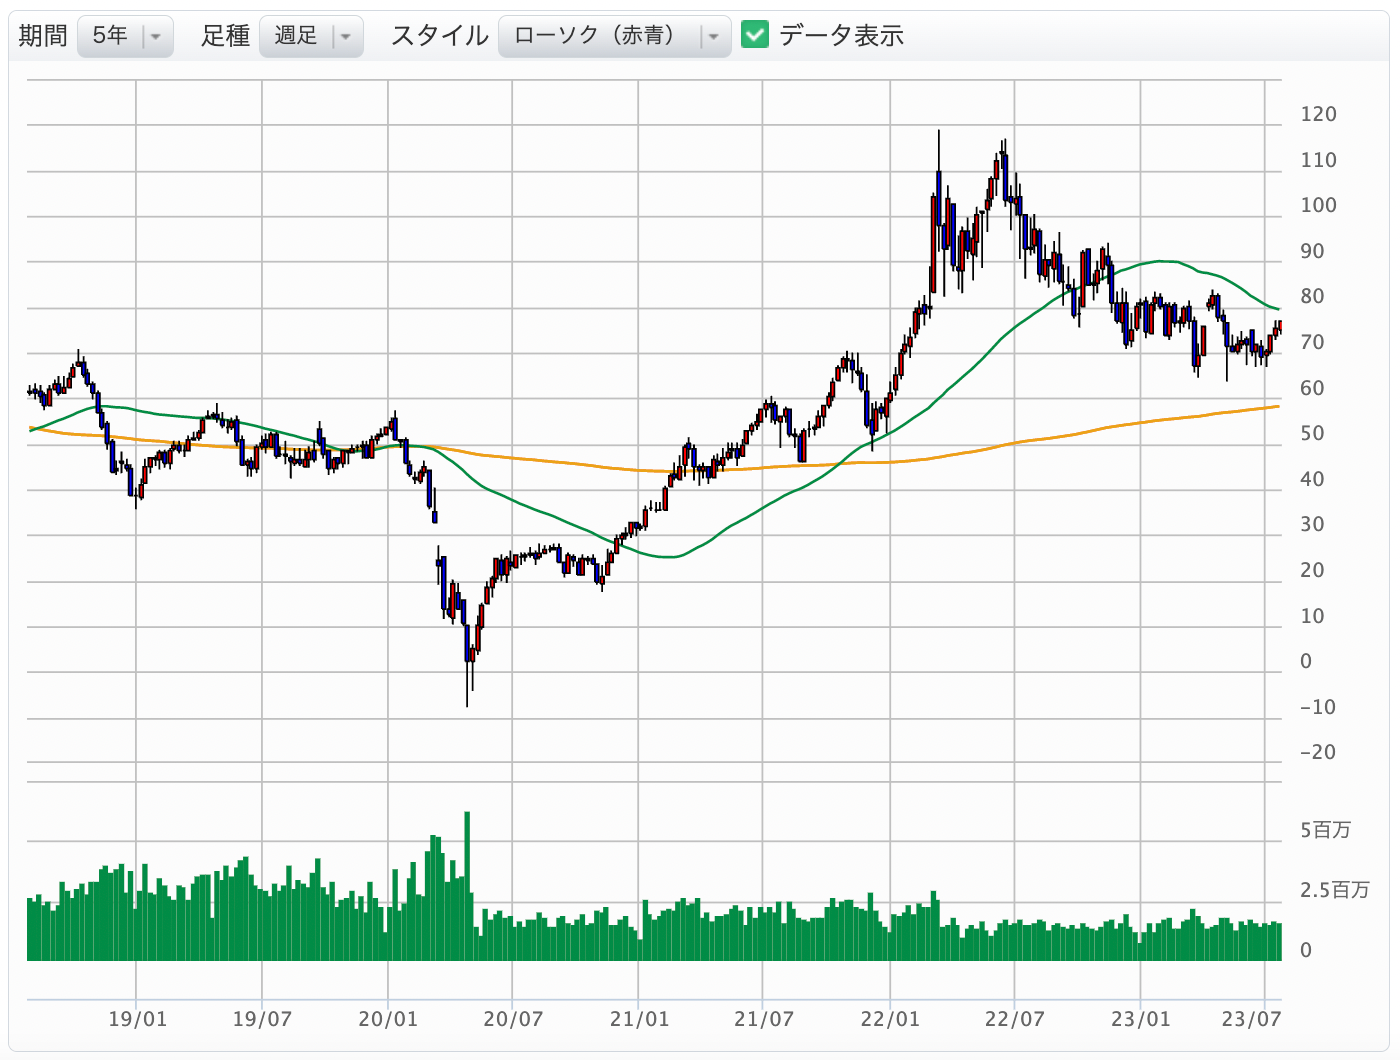Image resolution: width=1400 pixels, height=1060 pixels.
Task: Click the 19/01 date label on the time axis
Action: pos(137,1019)
